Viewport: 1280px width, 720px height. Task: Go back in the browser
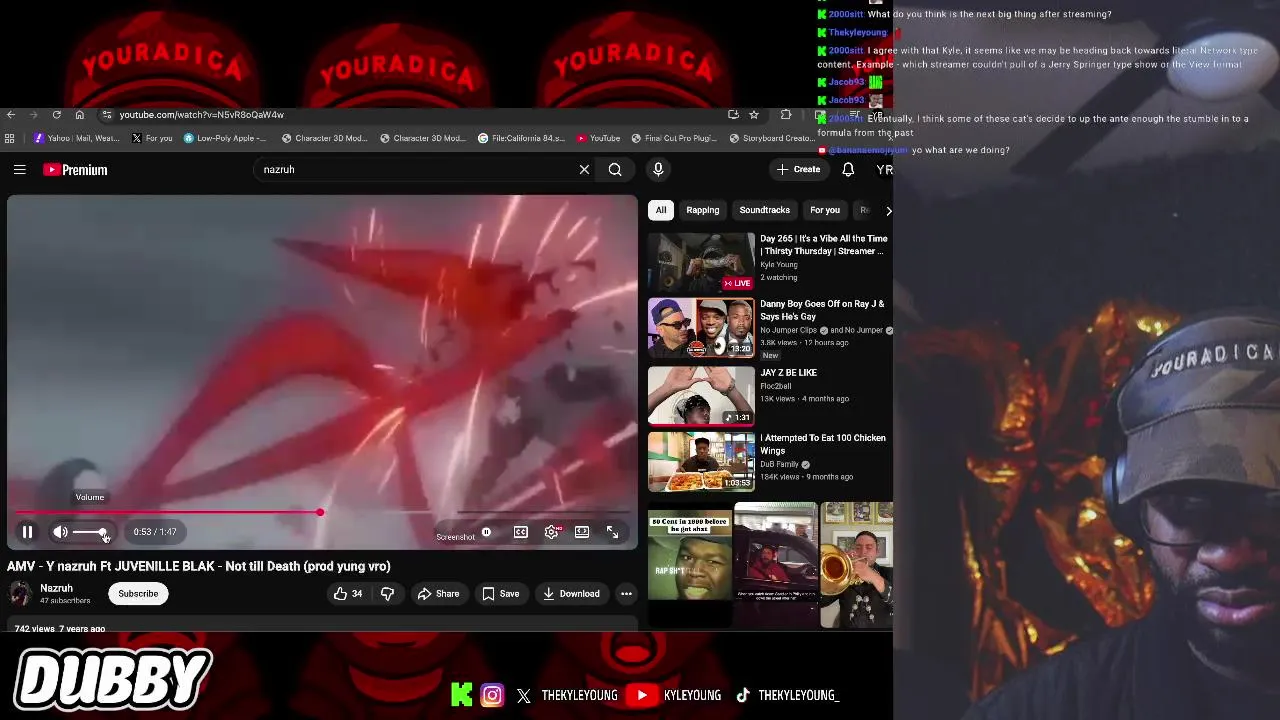[10, 115]
